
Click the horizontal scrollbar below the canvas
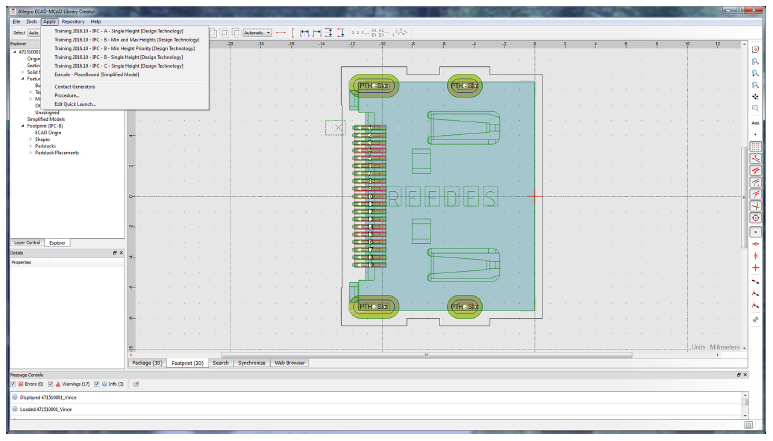coord(430,354)
